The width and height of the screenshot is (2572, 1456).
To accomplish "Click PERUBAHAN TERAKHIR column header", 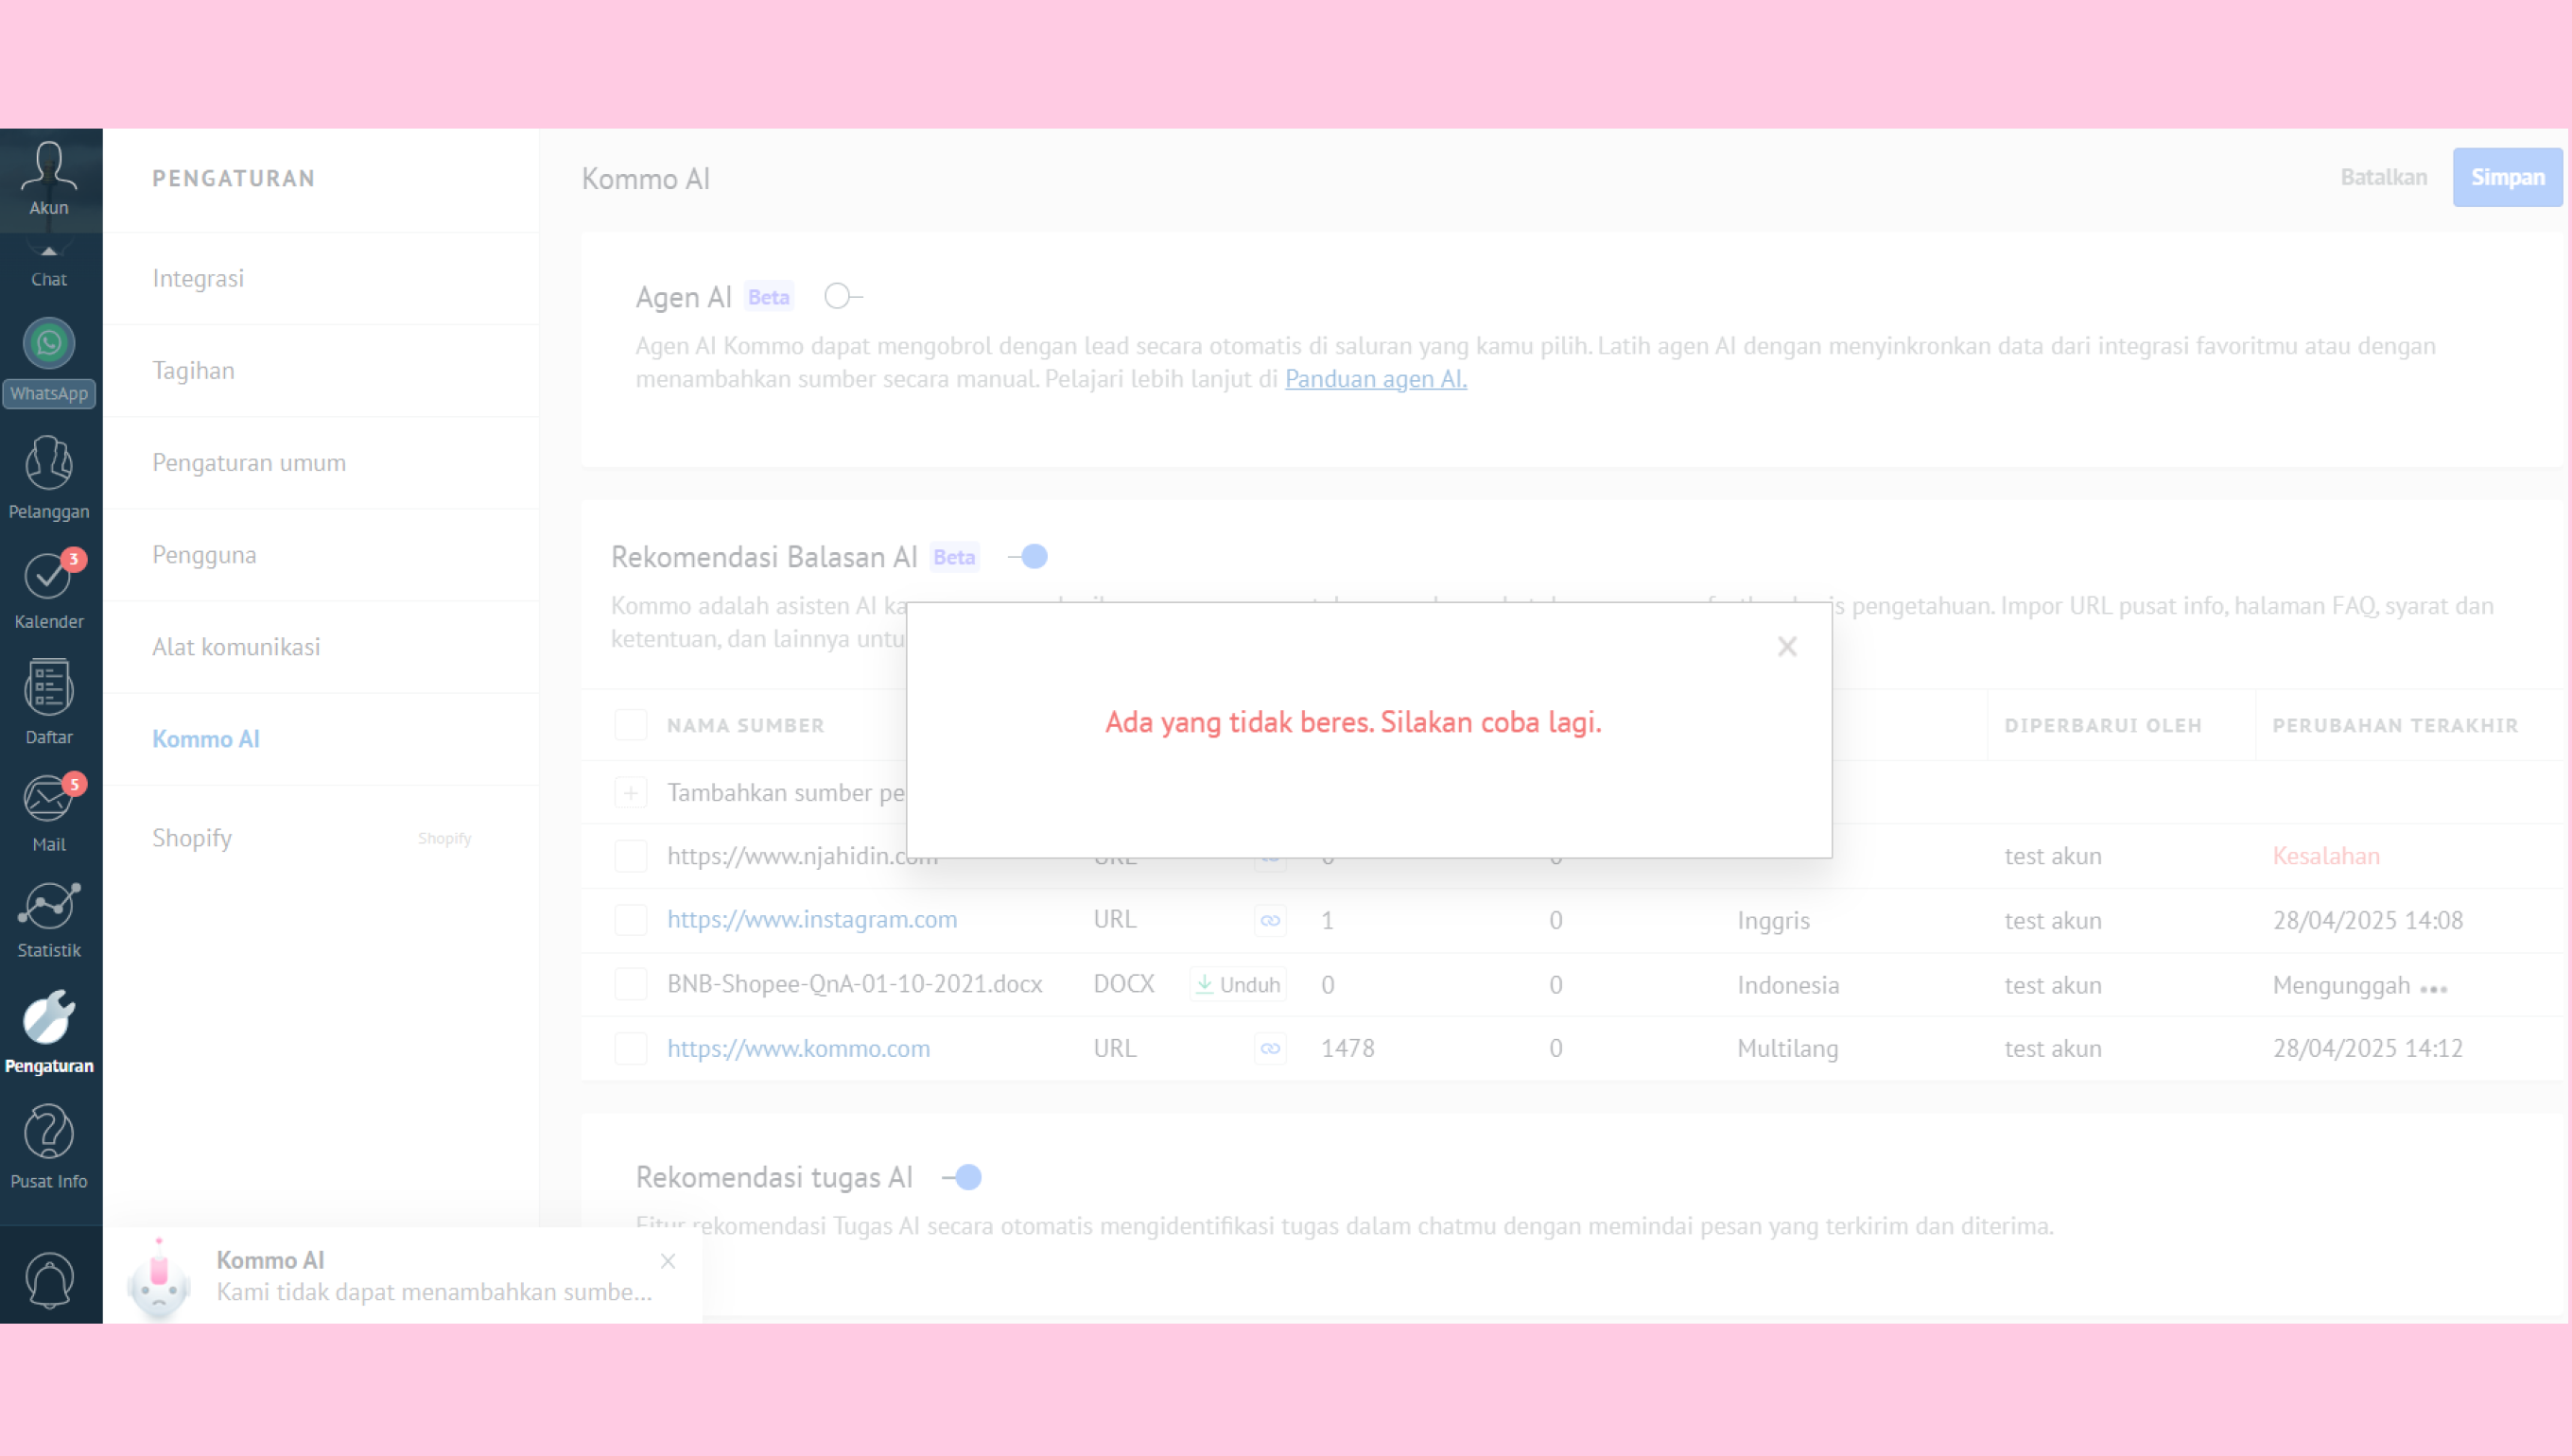I will click(x=2395, y=726).
